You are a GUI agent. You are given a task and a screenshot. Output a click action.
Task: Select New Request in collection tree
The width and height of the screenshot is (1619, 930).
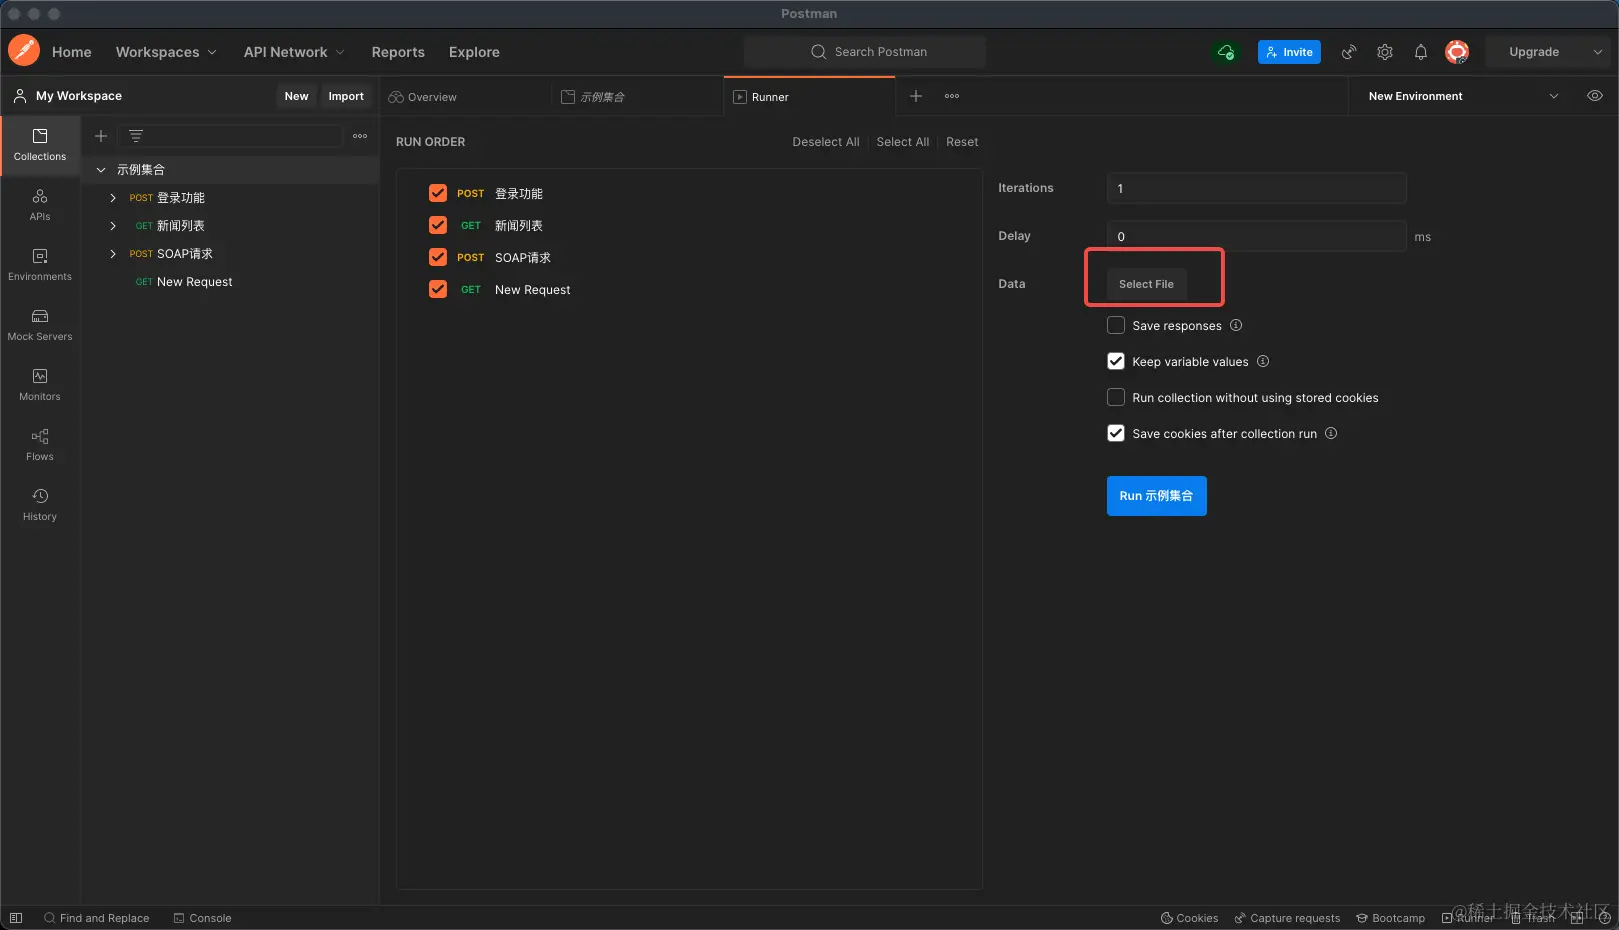194,282
